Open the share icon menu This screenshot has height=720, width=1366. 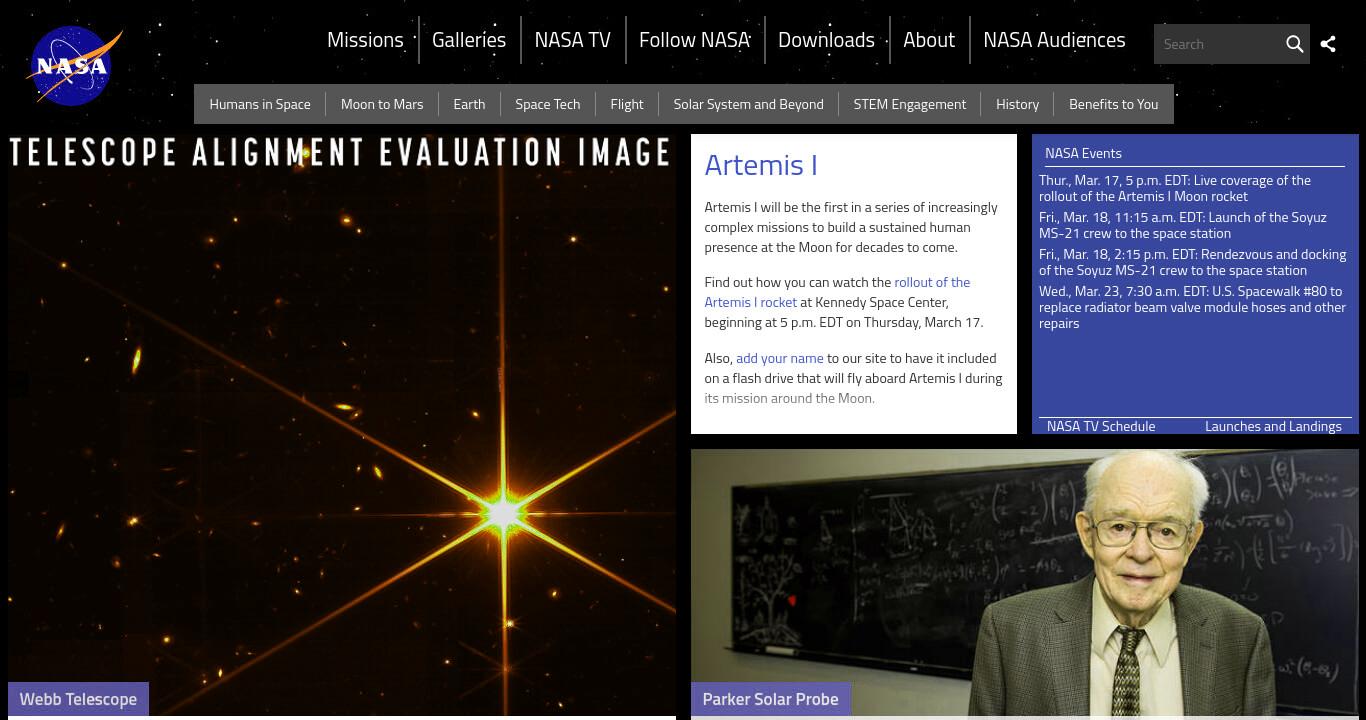(x=1328, y=44)
